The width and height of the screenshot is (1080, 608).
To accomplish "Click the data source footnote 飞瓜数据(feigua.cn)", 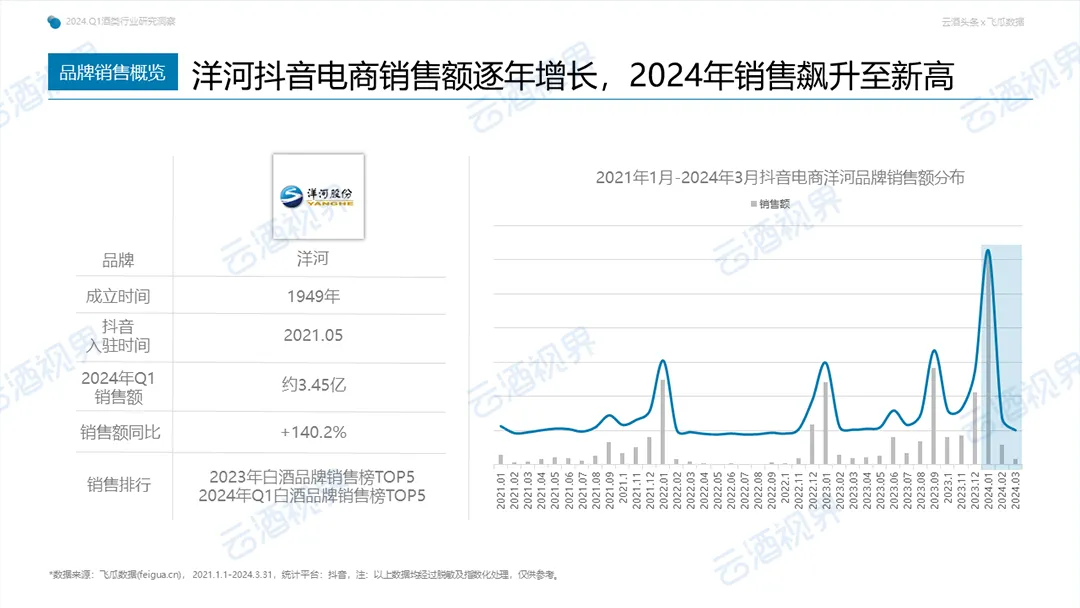I will 141,575.
